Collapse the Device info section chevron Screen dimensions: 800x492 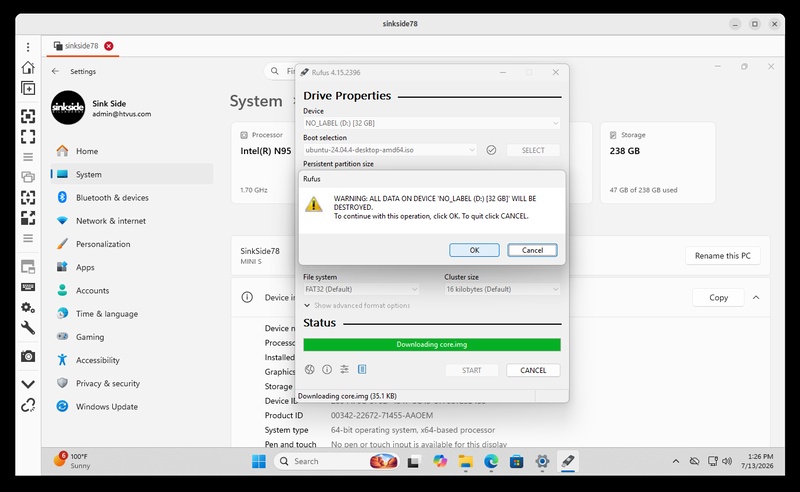756,298
